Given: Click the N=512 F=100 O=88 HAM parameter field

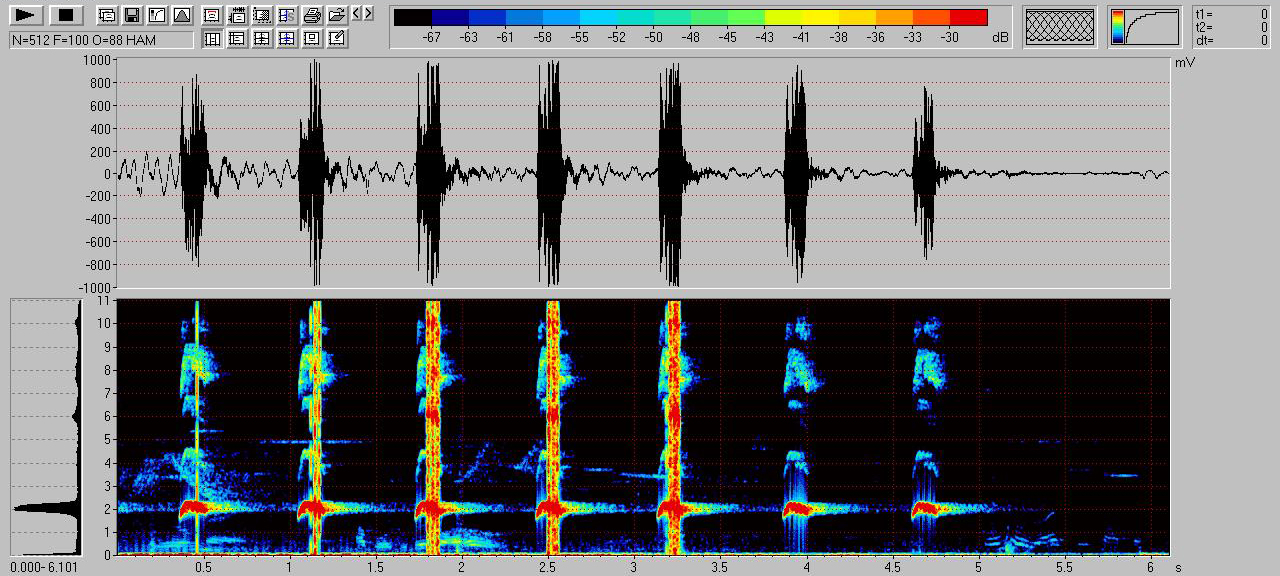Looking at the screenshot, I should click(101, 39).
